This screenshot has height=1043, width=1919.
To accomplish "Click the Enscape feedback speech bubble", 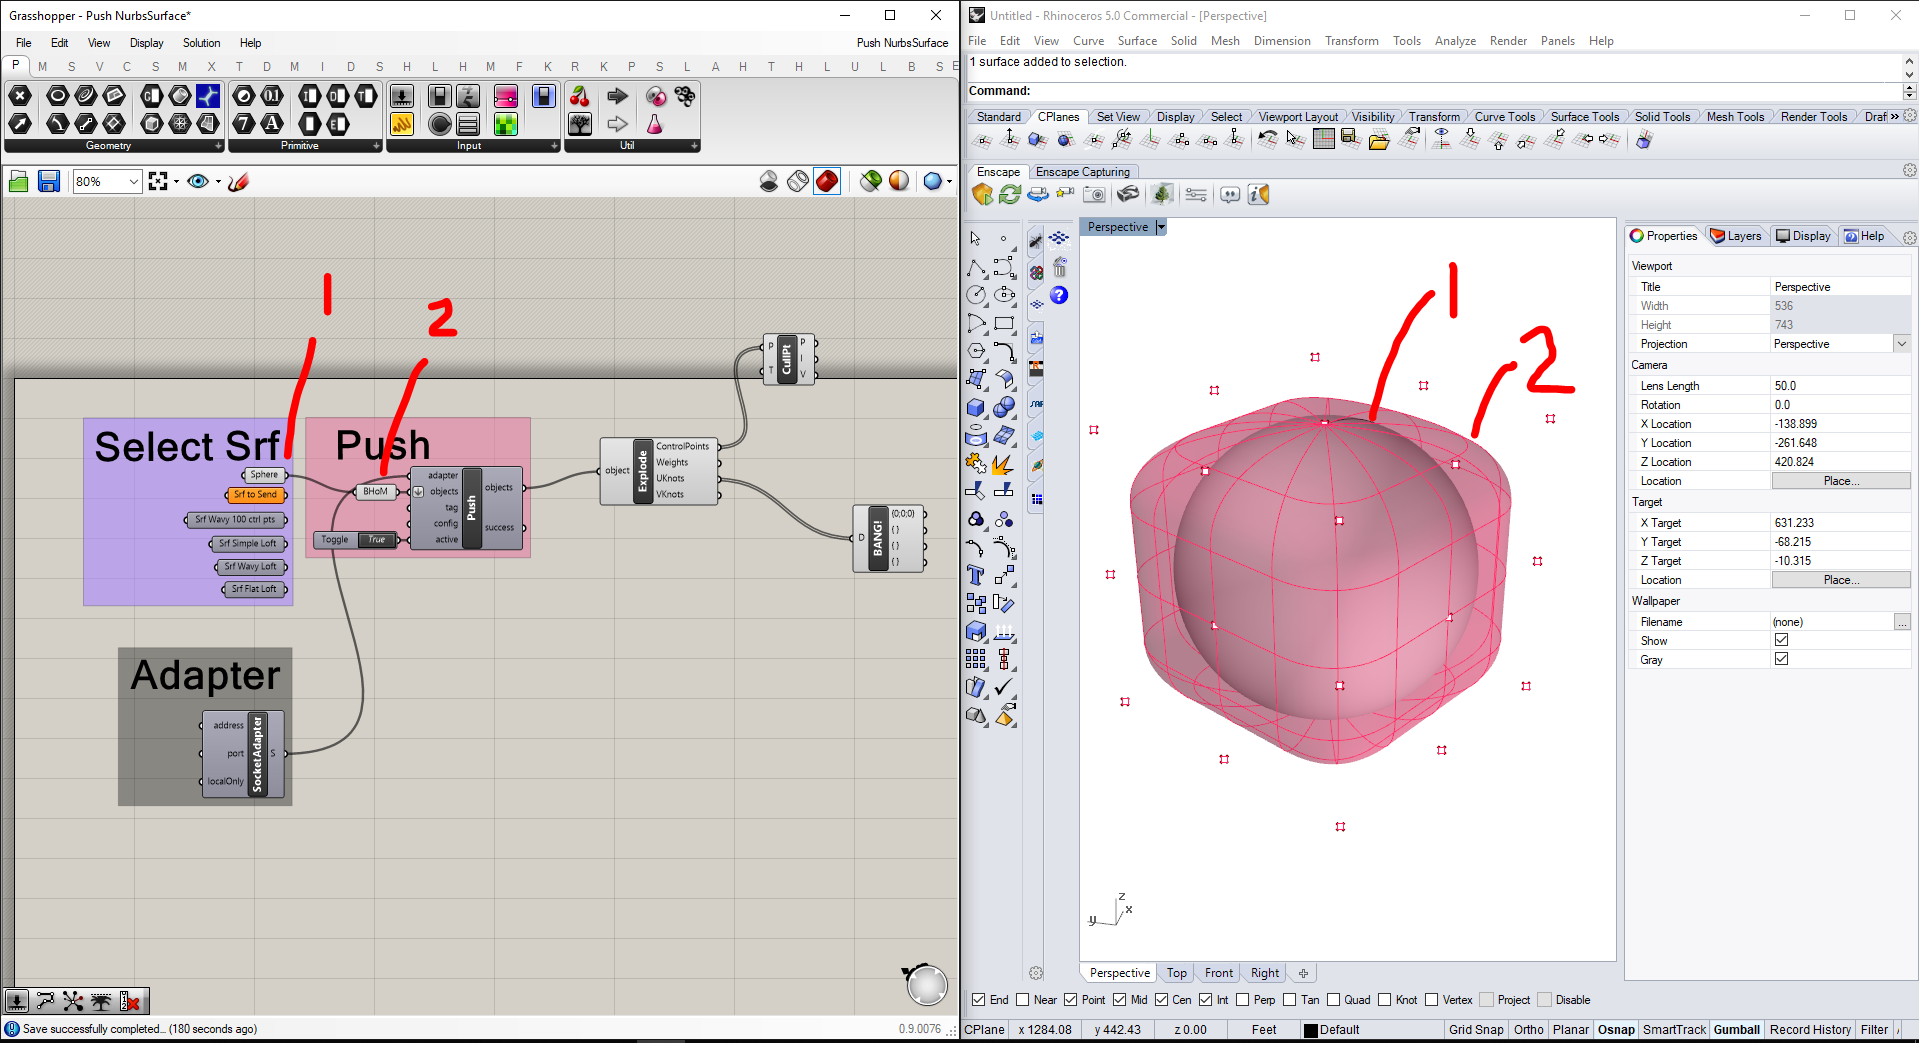I will point(1230,194).
